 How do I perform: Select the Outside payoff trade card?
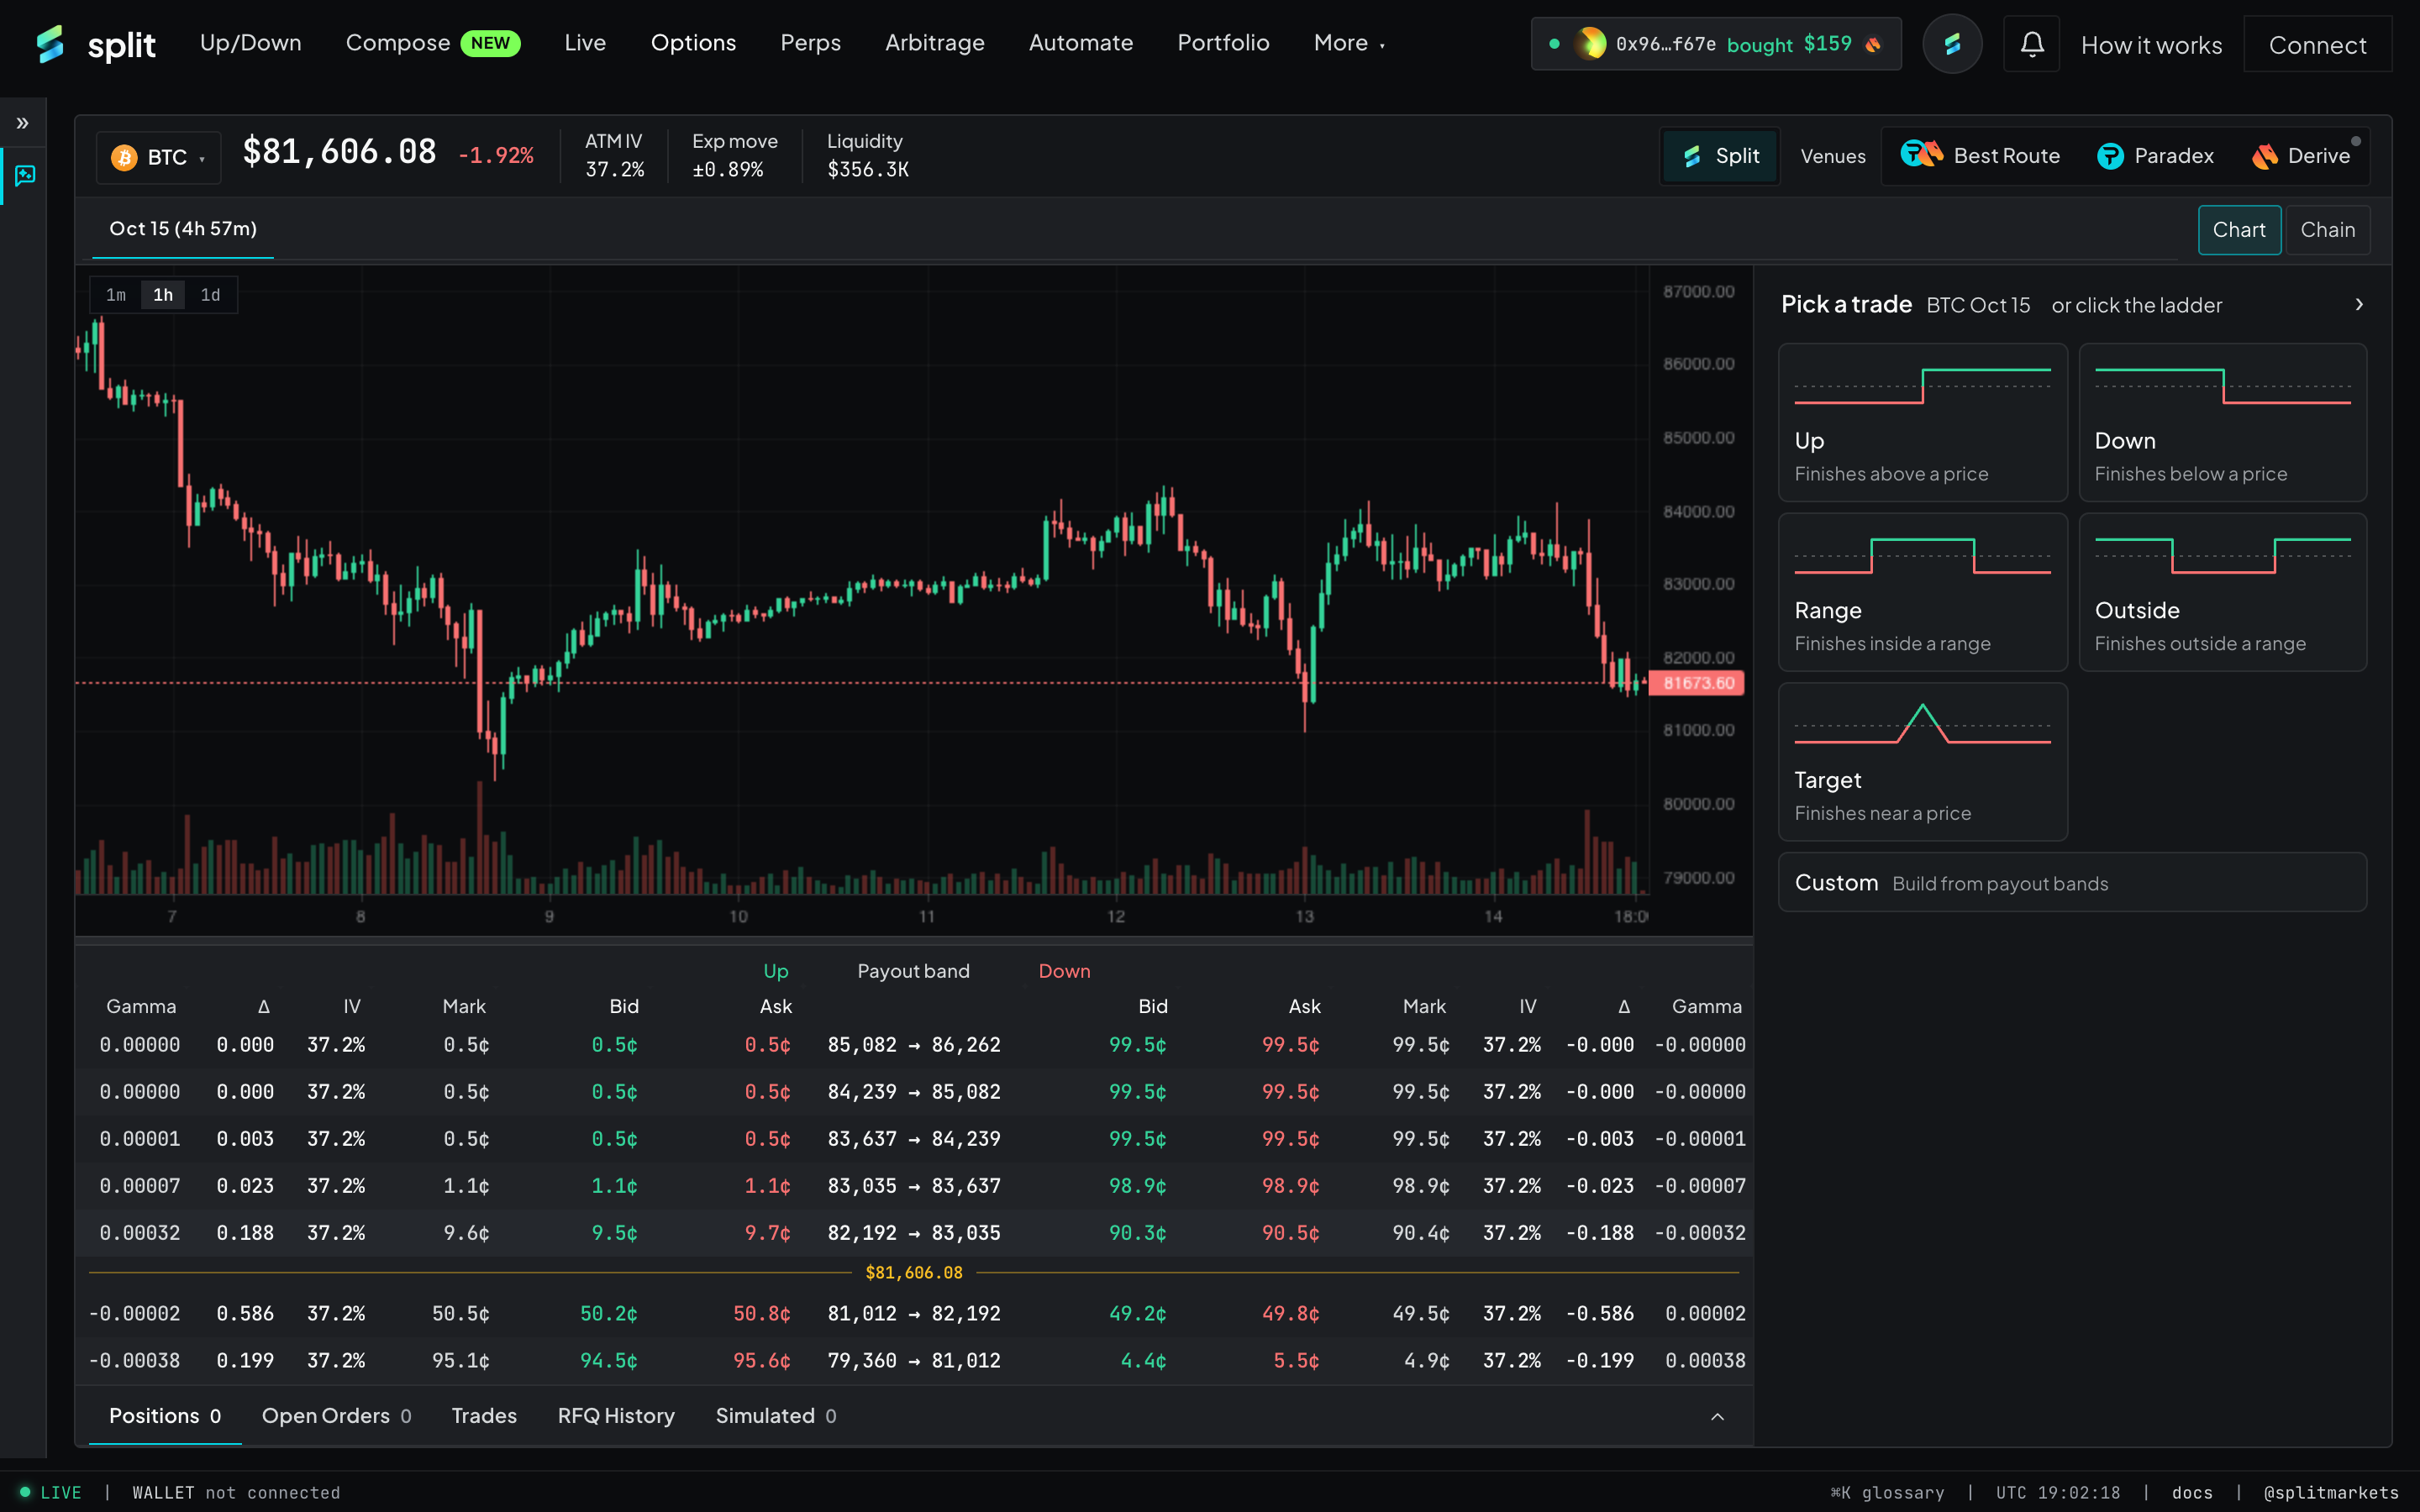2222,592
